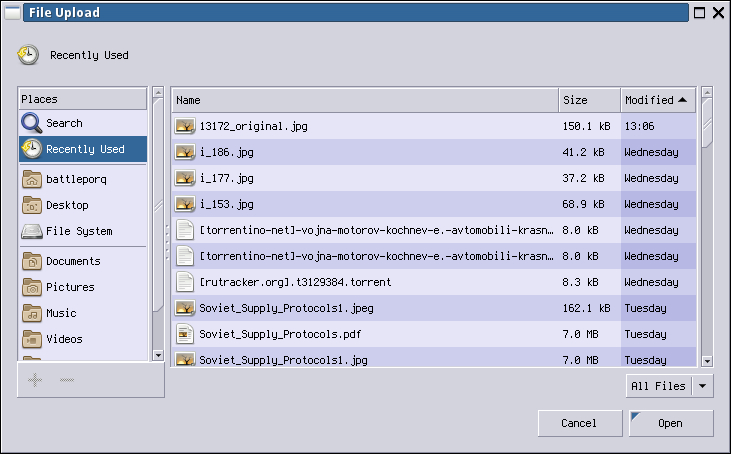Click the image icon of i_153.jpg

pyautogui.click(x=185, y=204)
